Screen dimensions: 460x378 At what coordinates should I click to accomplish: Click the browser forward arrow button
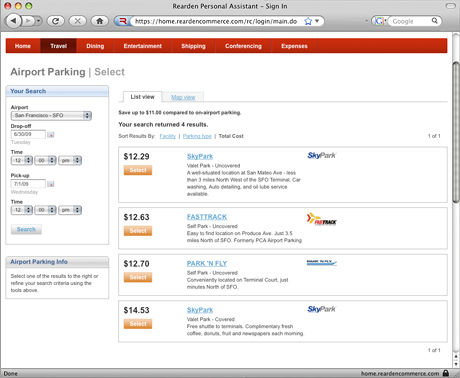[28, 21]
